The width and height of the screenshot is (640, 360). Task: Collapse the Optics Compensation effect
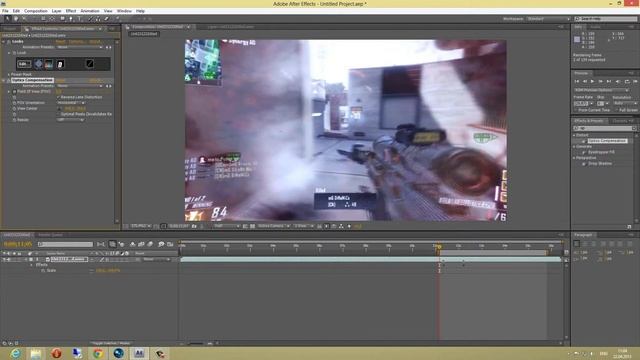coord(4,80)
